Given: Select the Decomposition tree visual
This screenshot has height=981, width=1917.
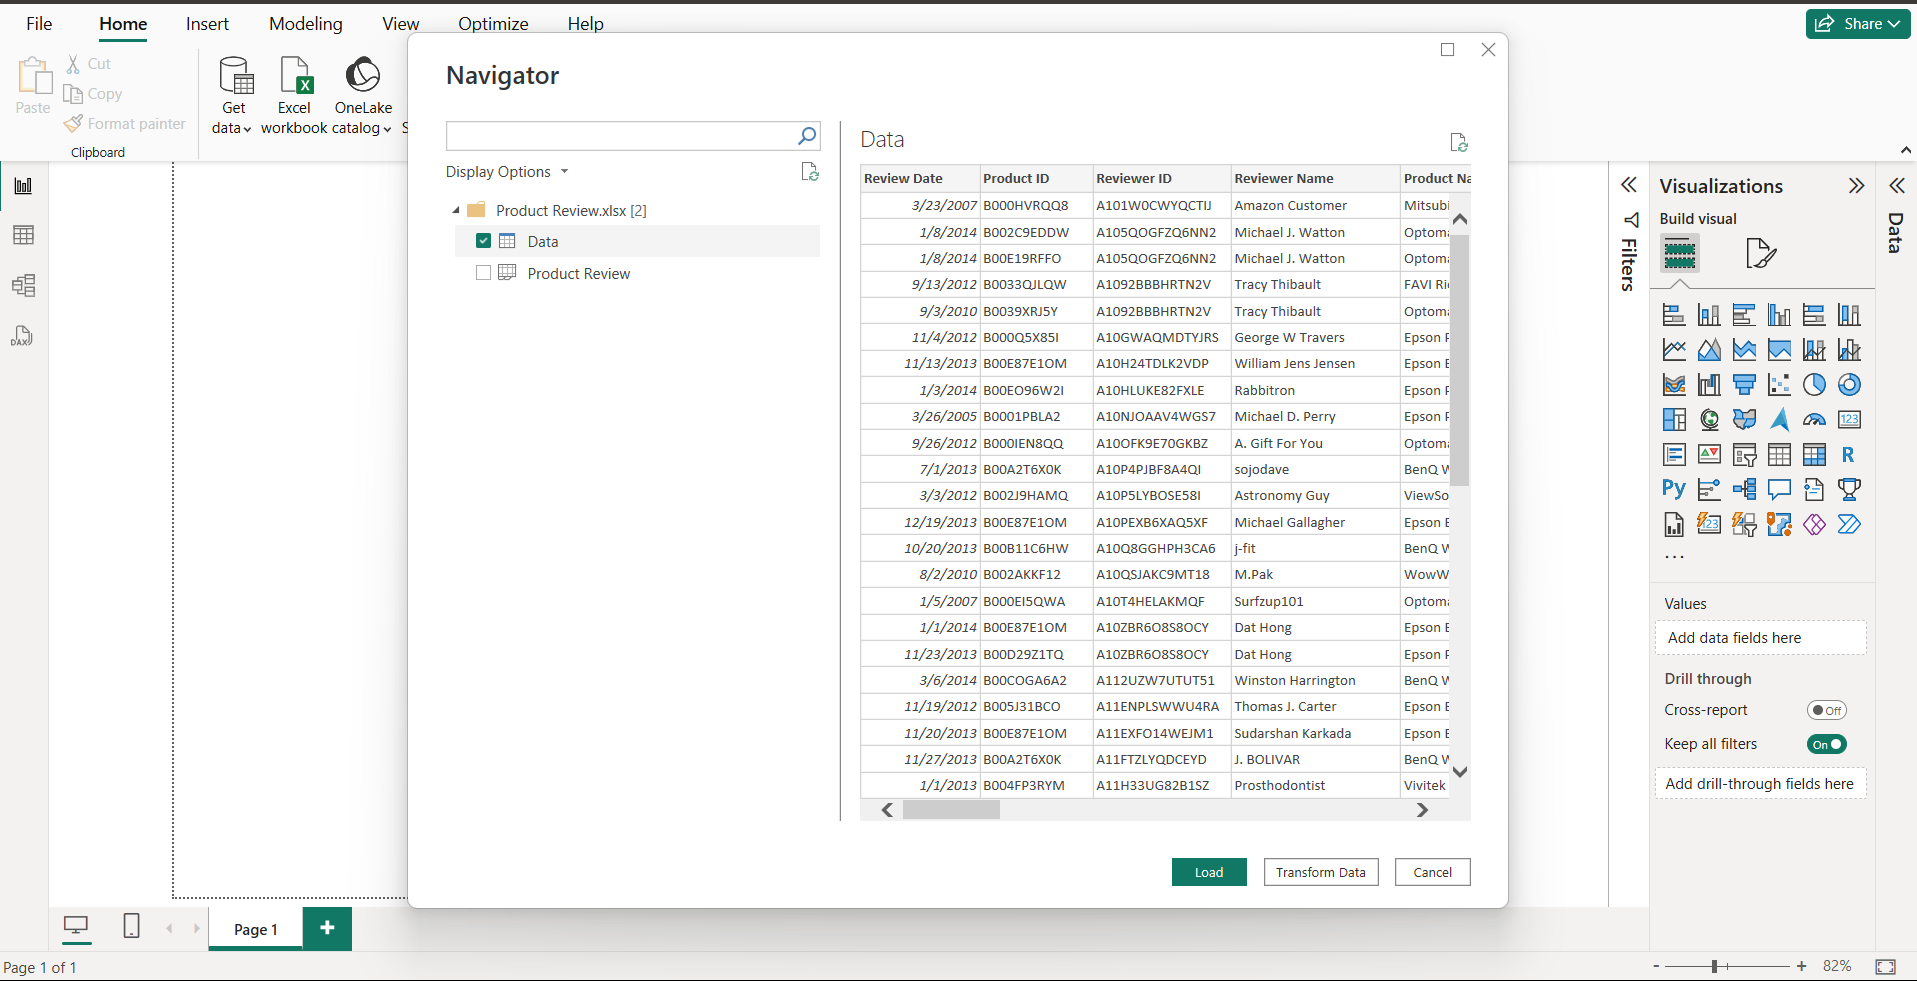Looking at the screenshot, I should (1744, 489).
